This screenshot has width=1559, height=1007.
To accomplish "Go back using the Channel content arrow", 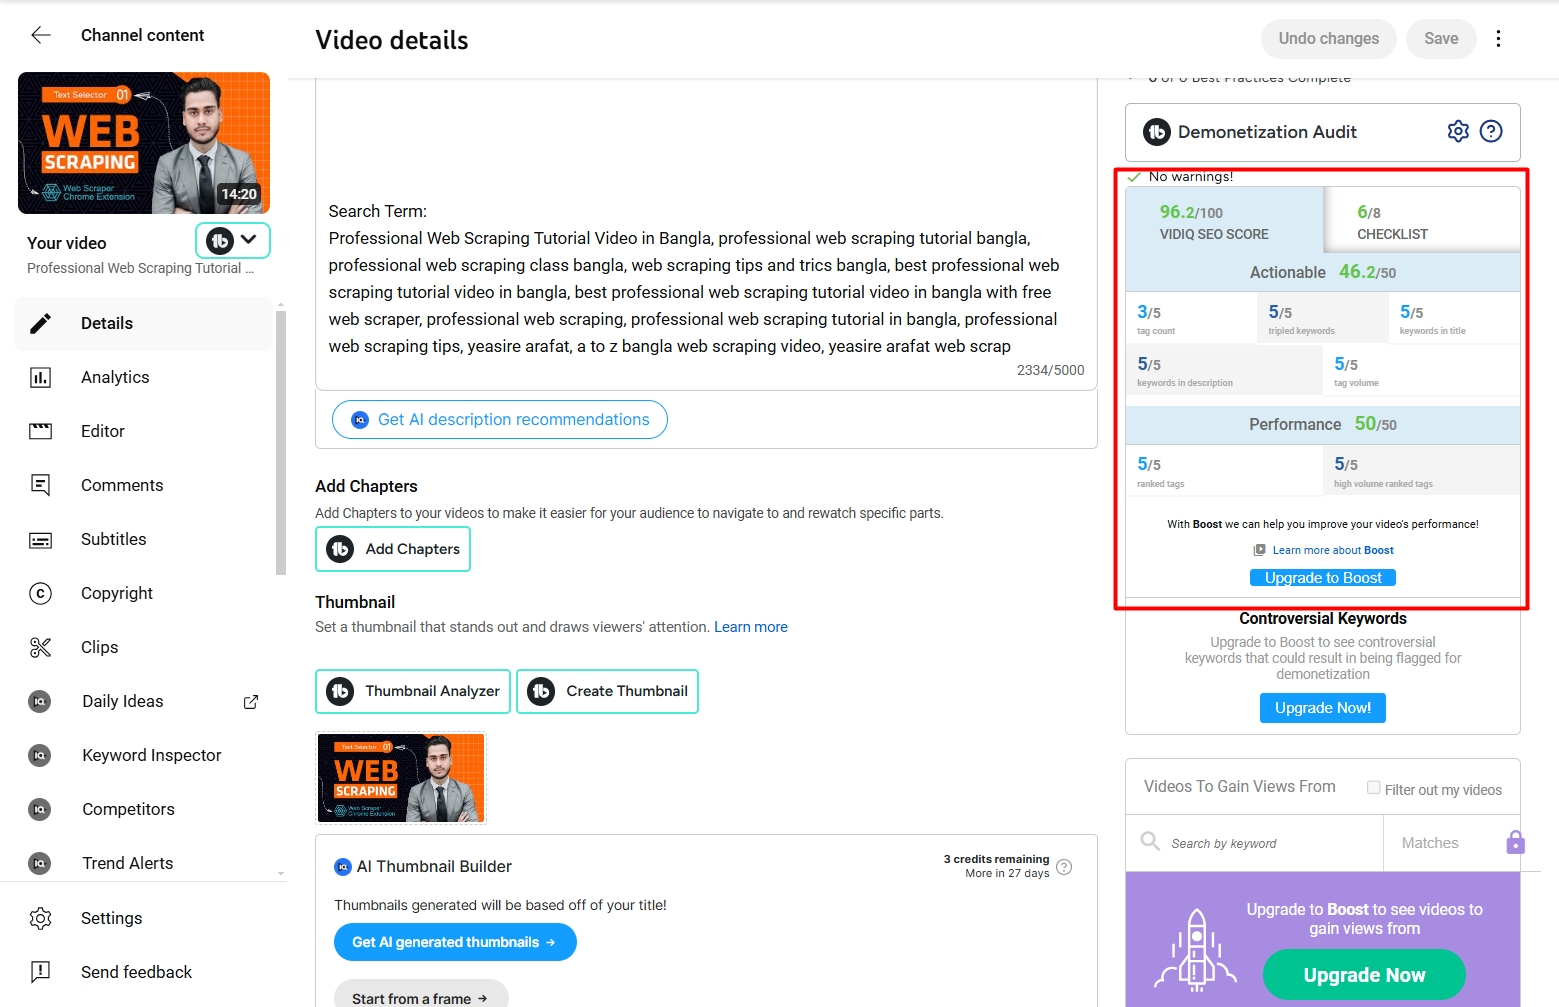I will (41, 35).
